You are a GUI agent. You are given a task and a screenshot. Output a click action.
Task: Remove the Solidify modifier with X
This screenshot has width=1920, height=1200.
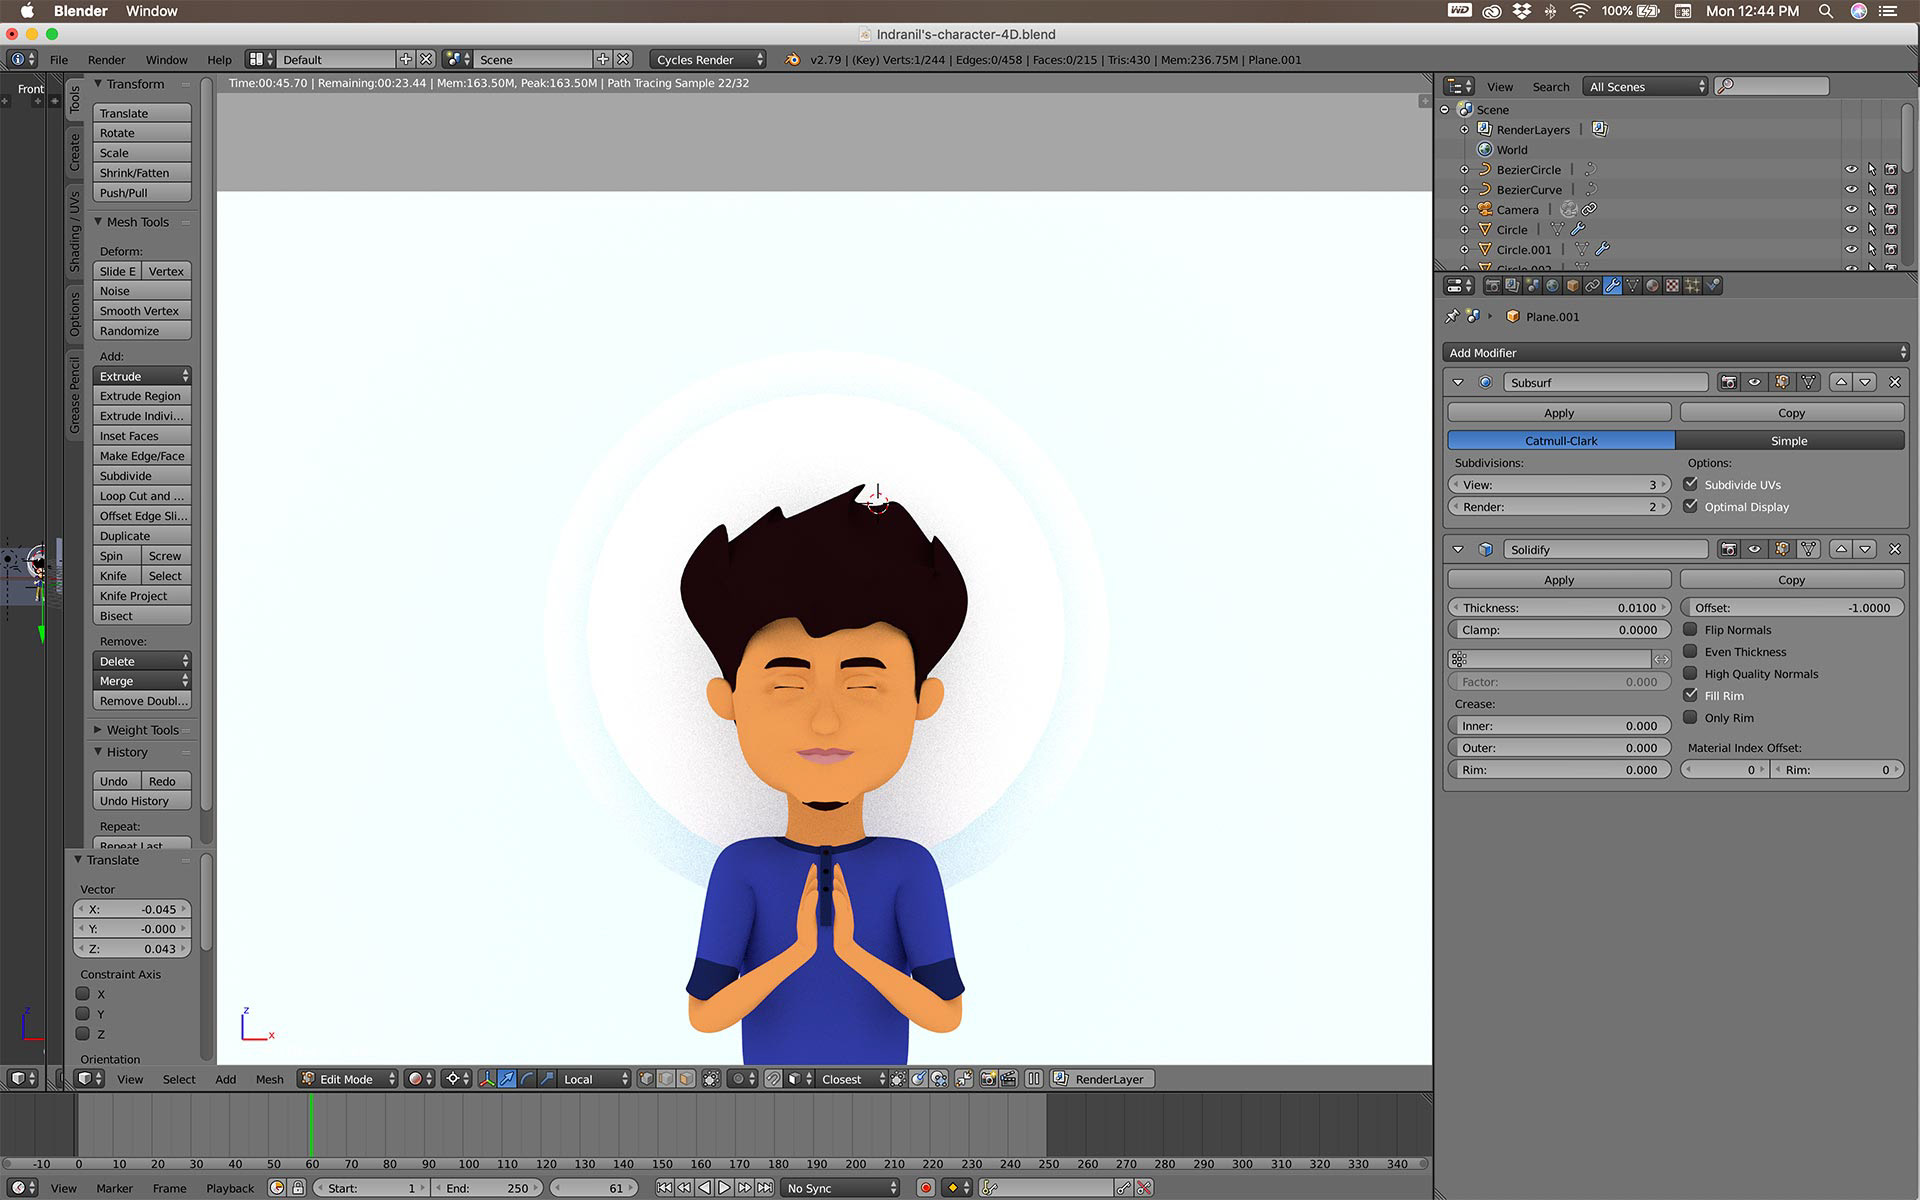click(1894, 549)
